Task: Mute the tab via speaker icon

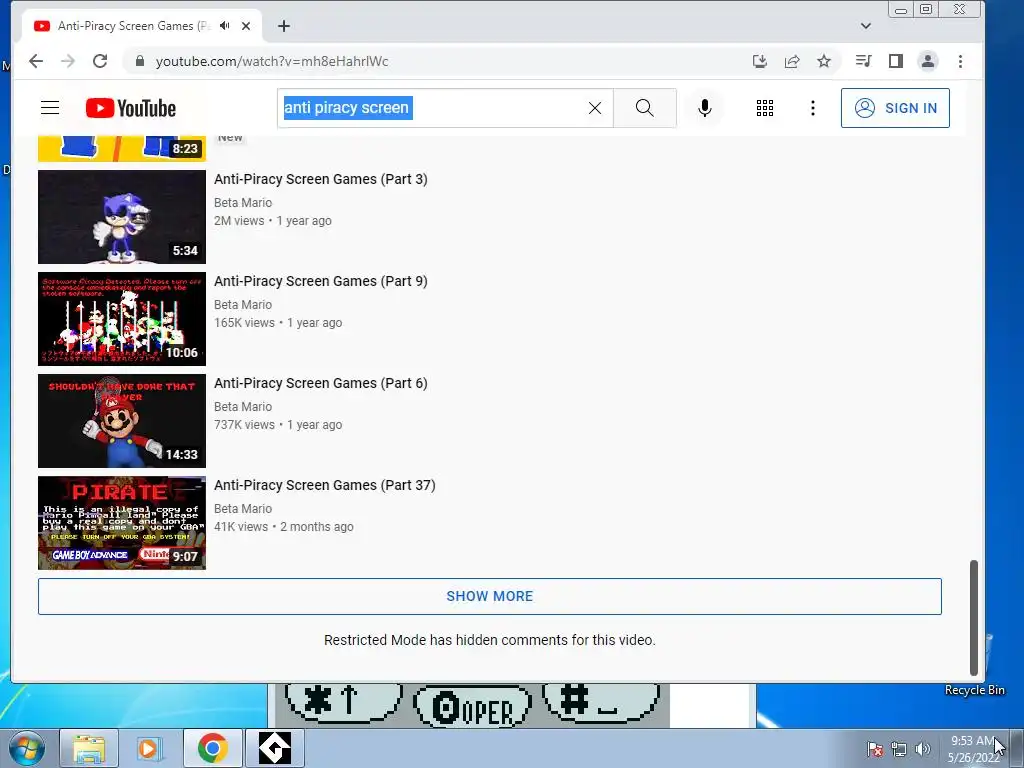Action: tap(225, 25)
